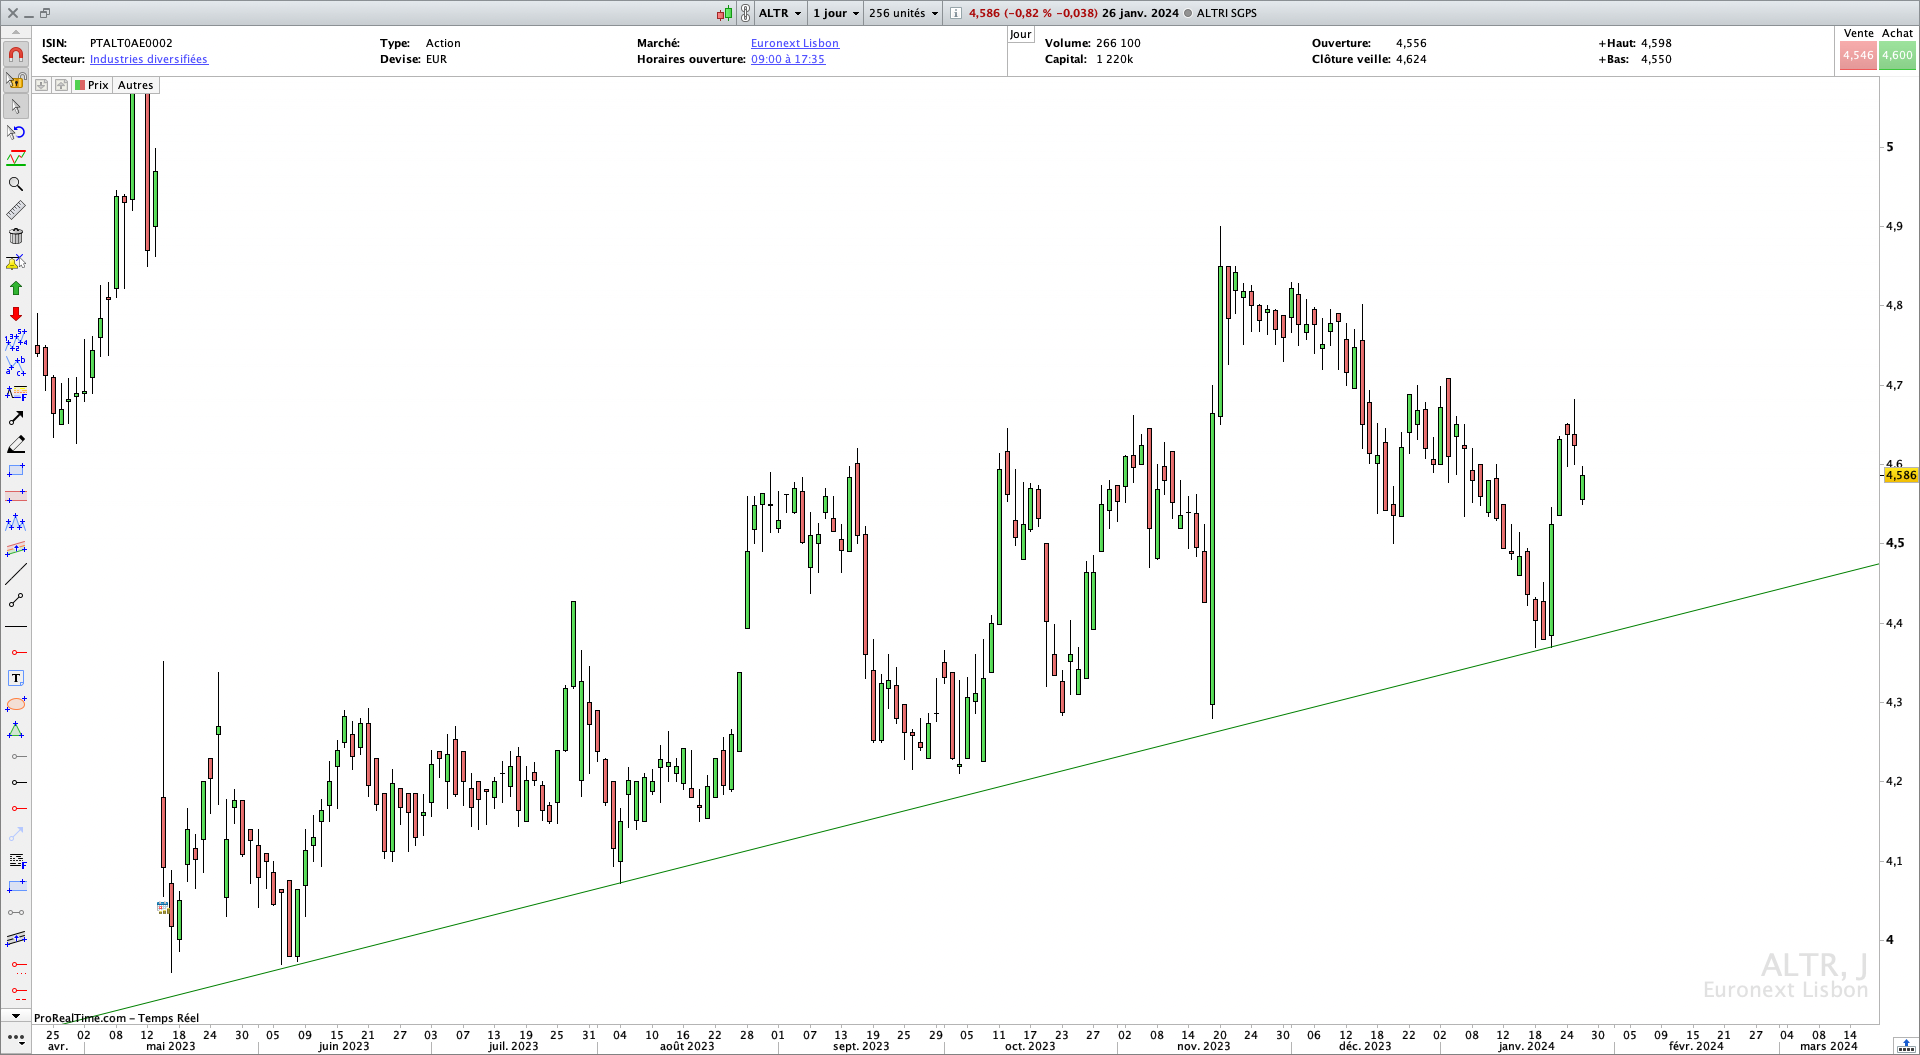The image size is (1920, 1055).
Task: Click the yellow 4,586 price label
Action: pos(1900,475)
